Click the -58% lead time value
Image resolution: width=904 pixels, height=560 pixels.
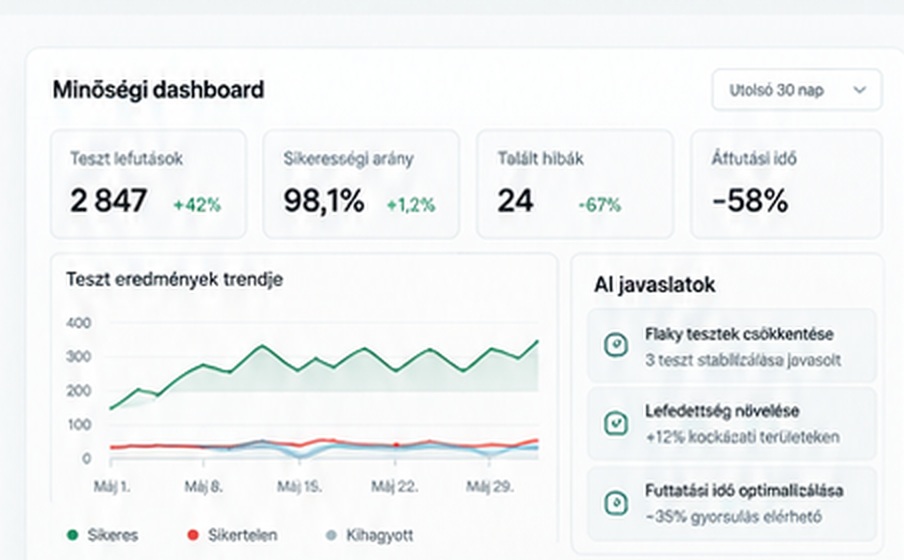(x=750, y=201)
